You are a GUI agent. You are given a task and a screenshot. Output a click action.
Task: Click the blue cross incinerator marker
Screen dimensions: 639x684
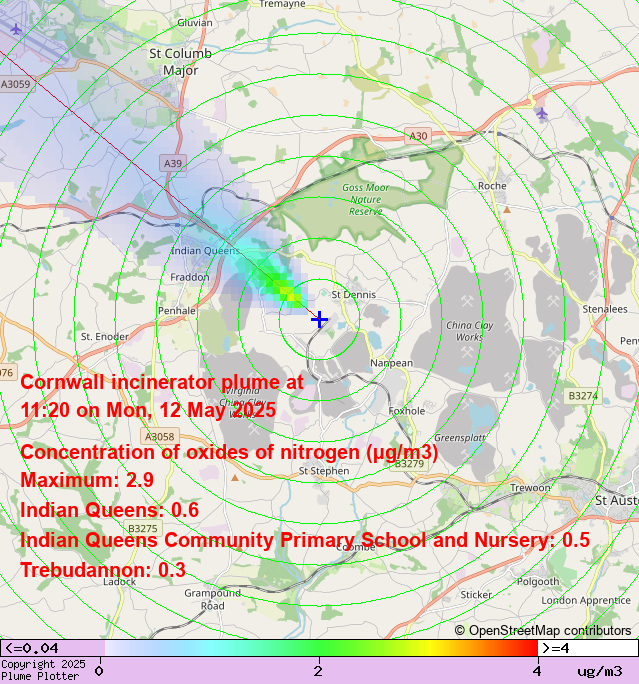coord(319,319)
